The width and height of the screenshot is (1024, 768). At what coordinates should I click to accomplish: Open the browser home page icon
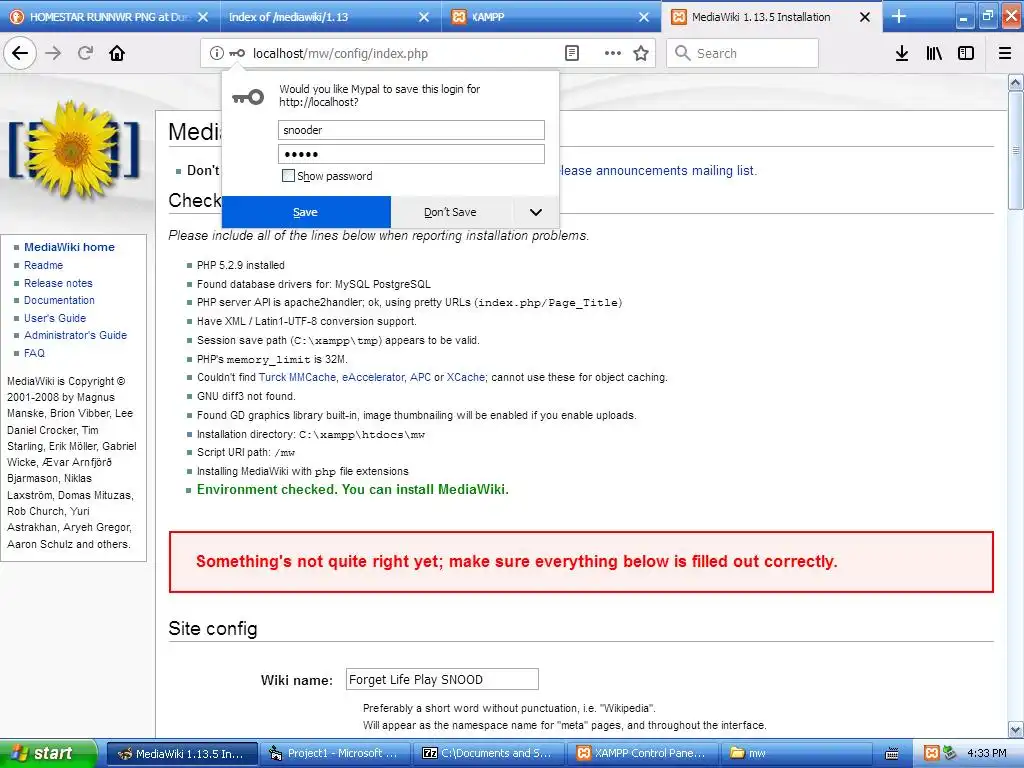[117, 54]
